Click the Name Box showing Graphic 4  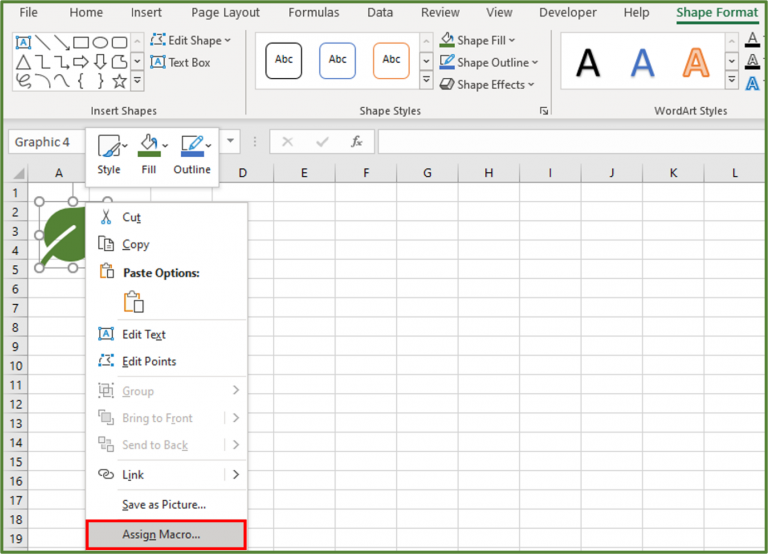coord(44,142)
